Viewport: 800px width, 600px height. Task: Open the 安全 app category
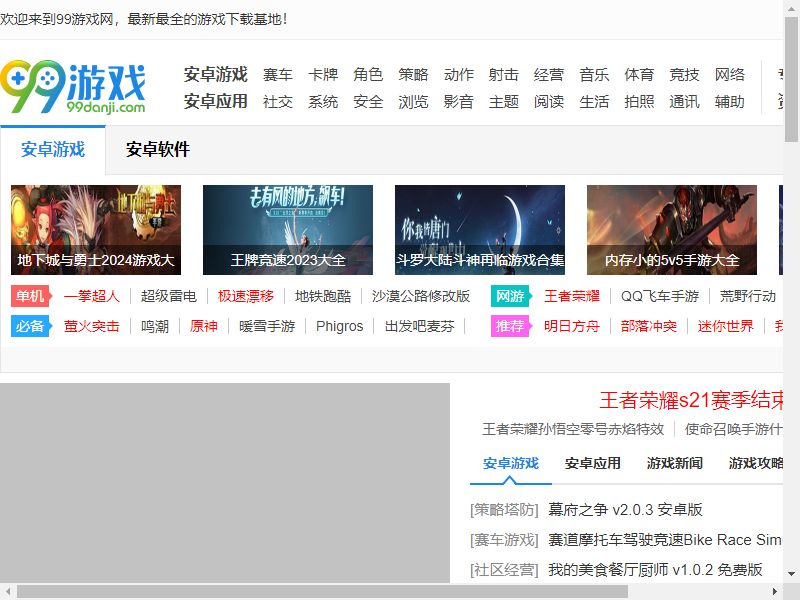tap(368, 102)
